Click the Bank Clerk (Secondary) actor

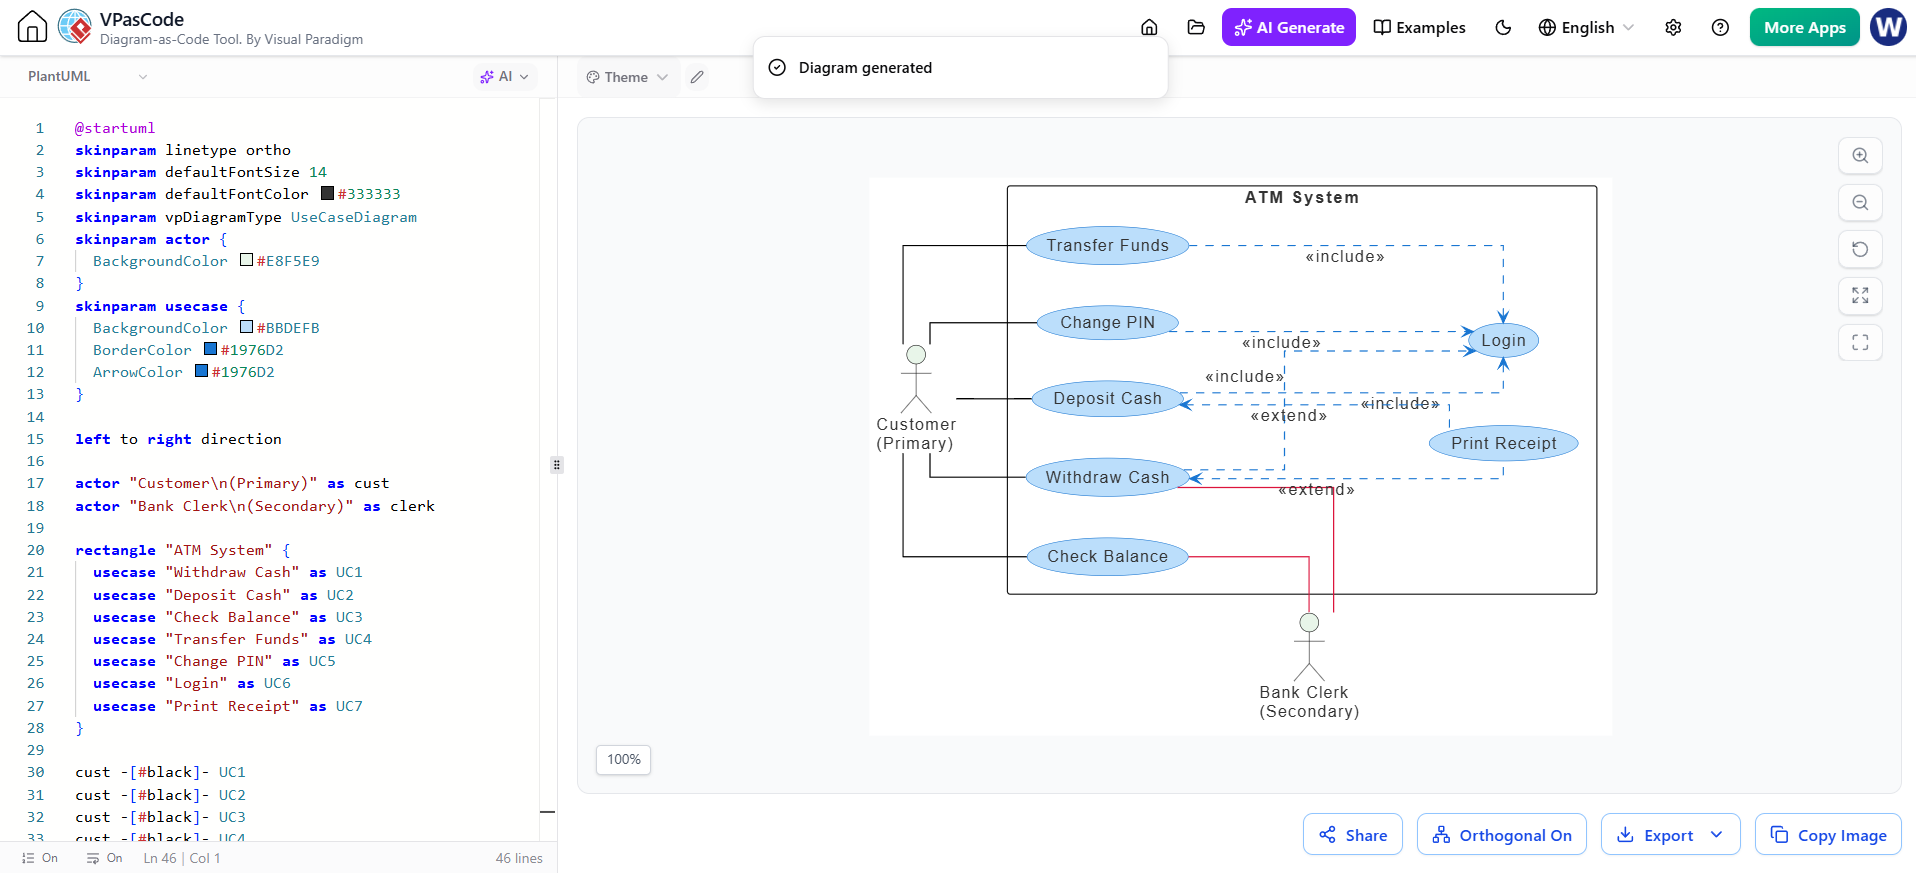(1309, 666)
